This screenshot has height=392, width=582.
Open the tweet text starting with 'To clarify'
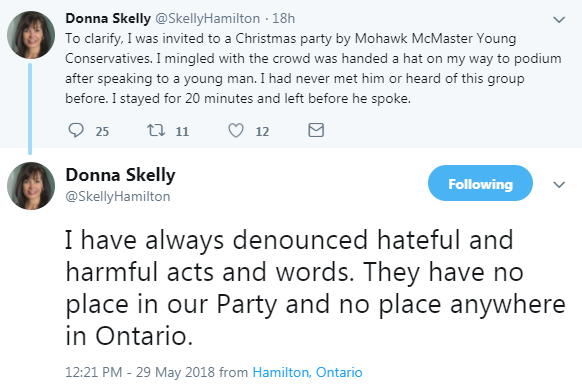tap(313, 68)
